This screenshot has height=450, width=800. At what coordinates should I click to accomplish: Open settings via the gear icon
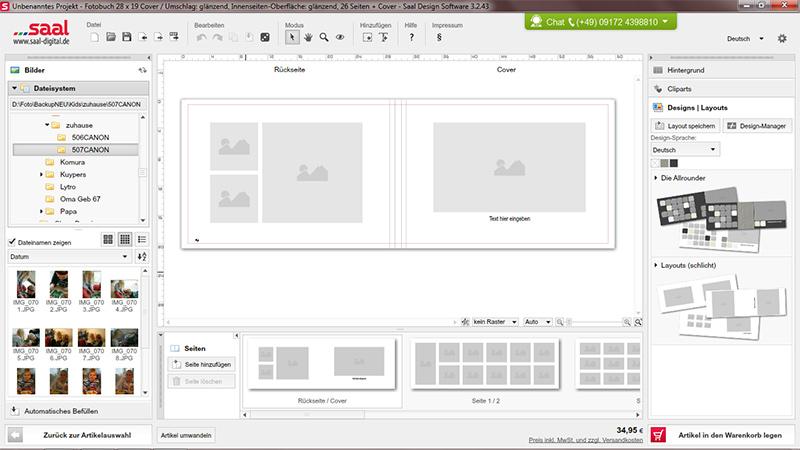click(x=782, y=38)
